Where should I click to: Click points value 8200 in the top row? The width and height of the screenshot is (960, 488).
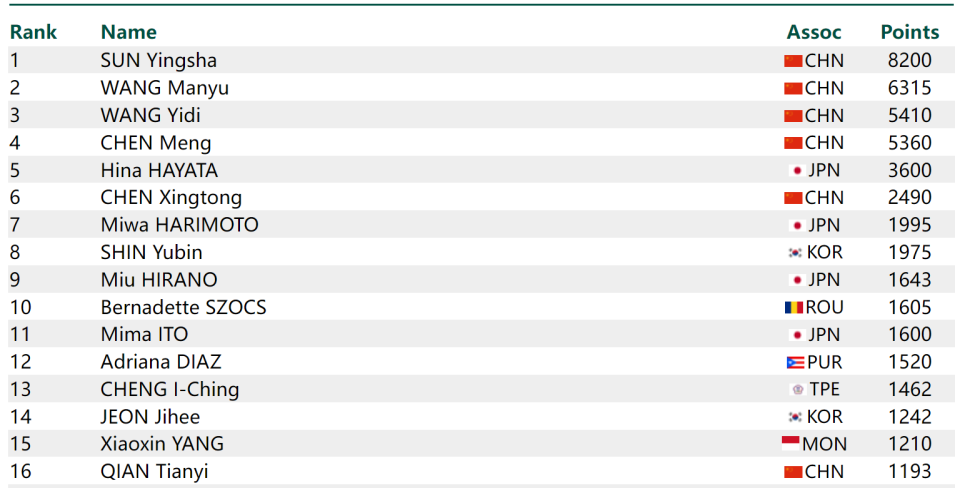coord(909,60)
